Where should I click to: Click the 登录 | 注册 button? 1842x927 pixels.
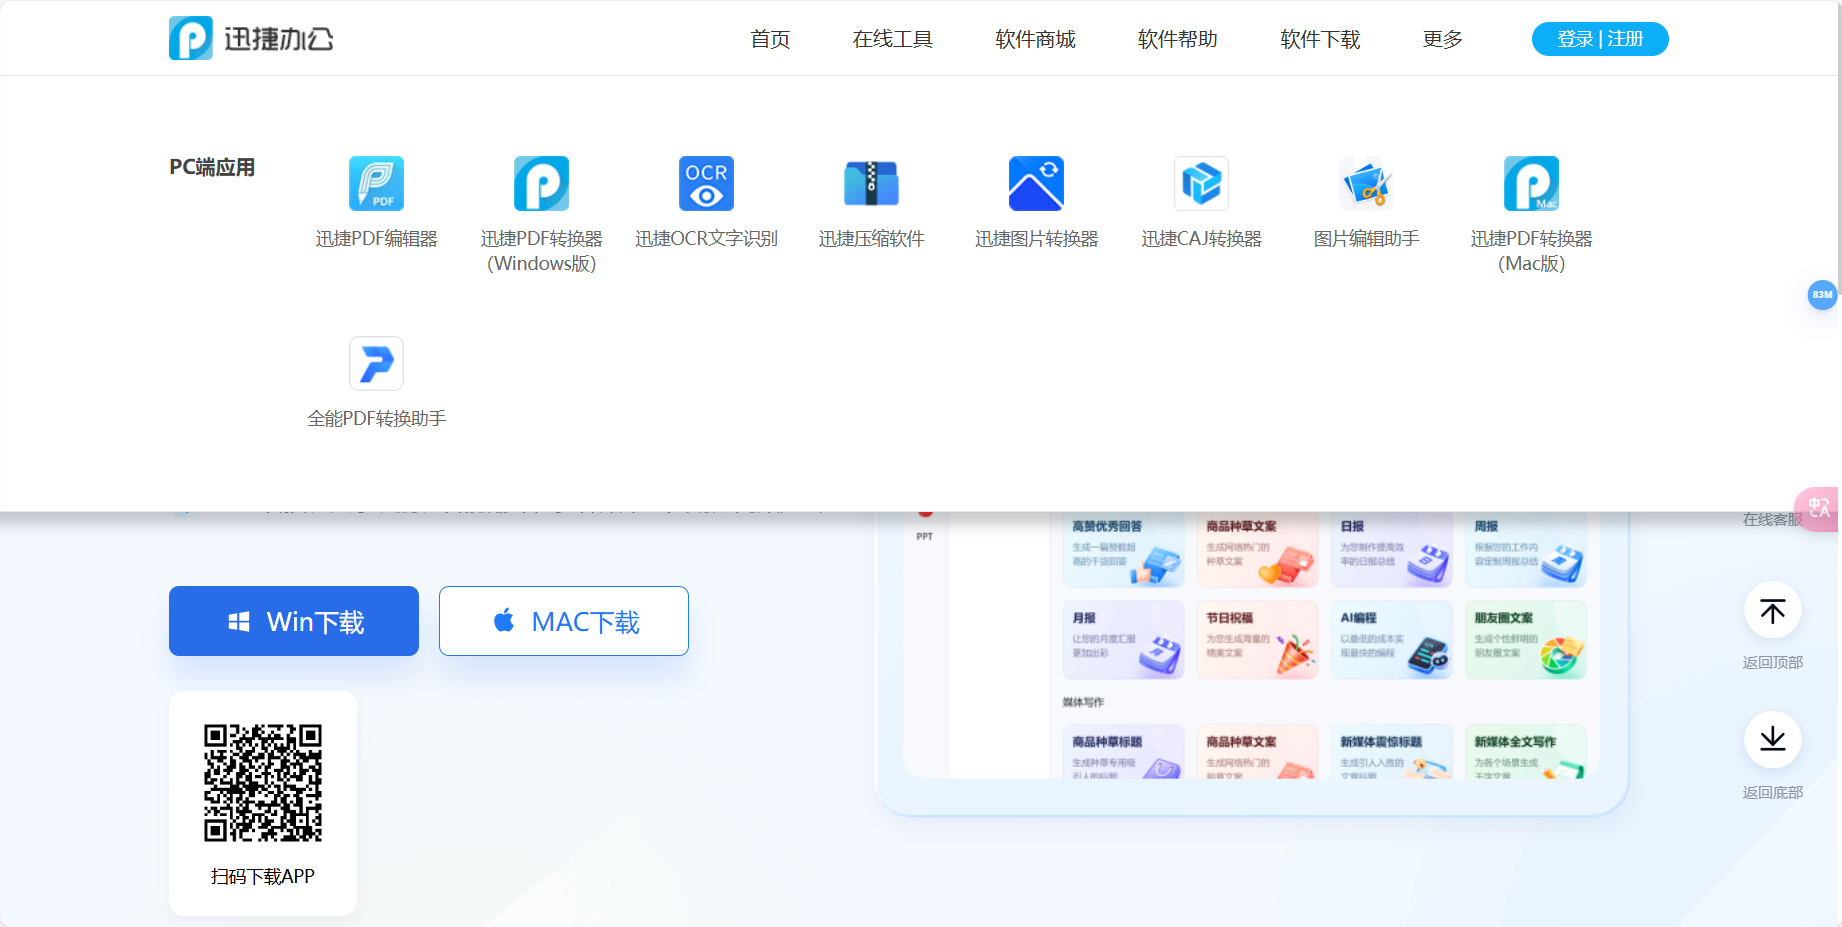click(1599, 39)
